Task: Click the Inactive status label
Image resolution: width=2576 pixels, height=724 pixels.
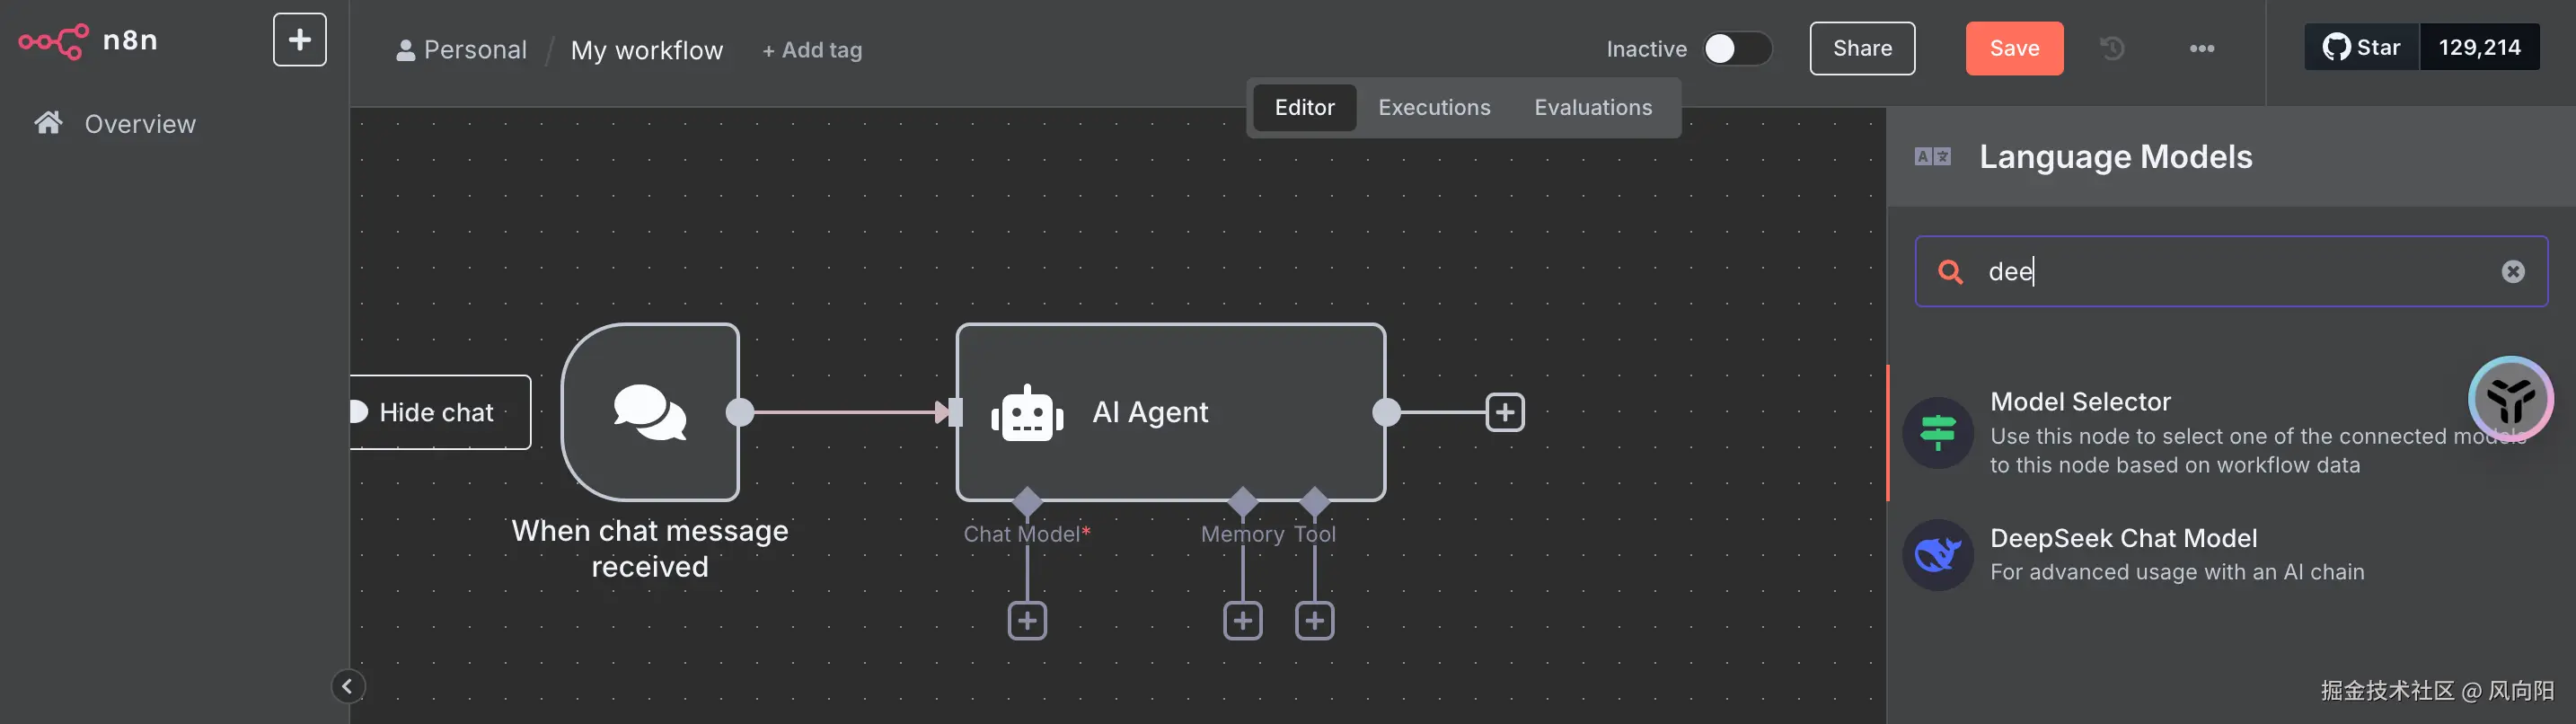Action: pyautogui.click(x=1646, y=49)
